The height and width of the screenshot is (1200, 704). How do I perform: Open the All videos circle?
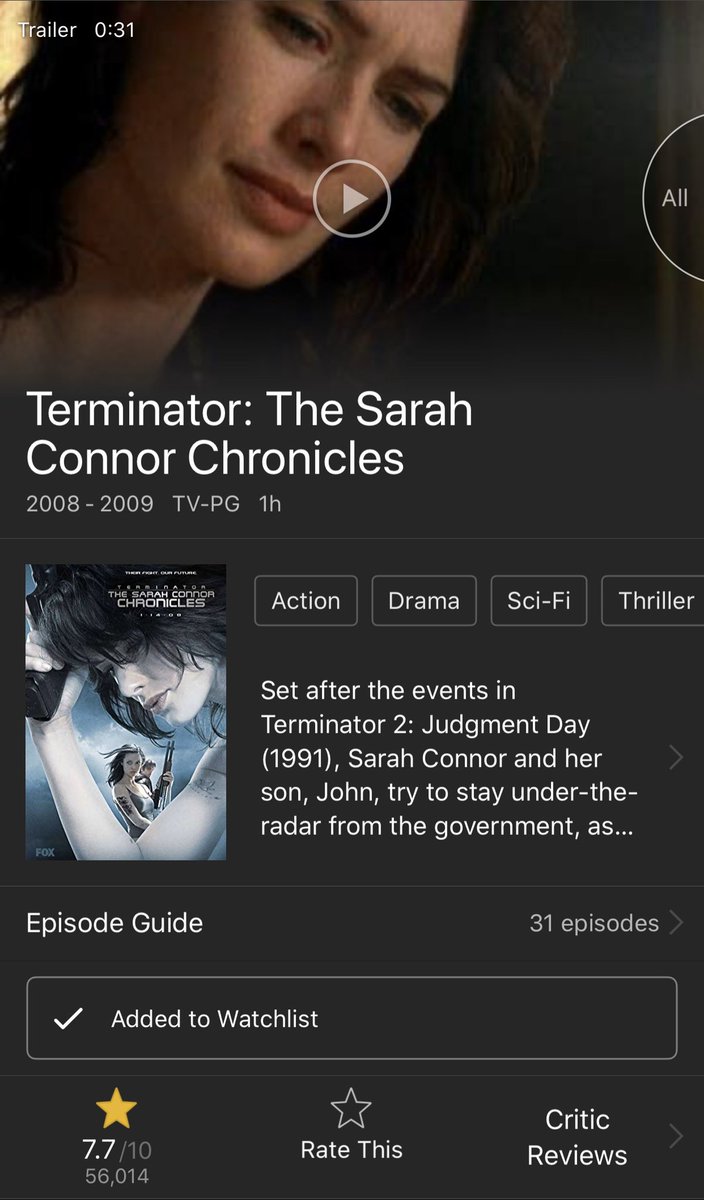coord(674,198)
